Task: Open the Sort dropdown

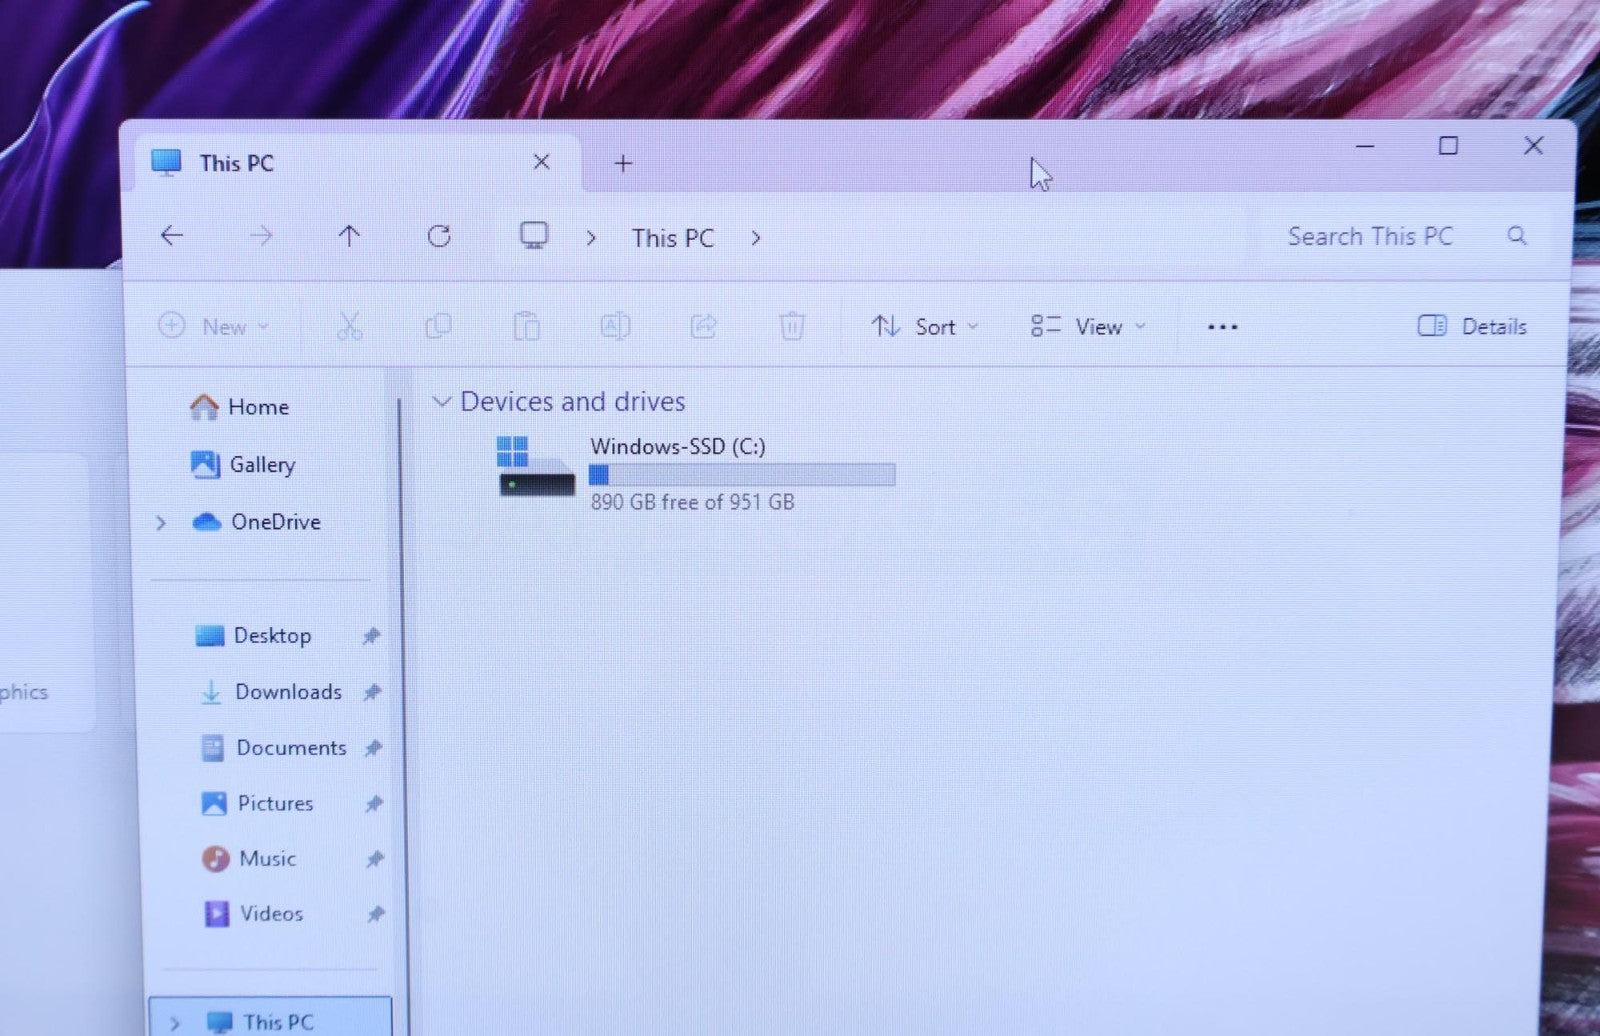Action: coord(924,327)
